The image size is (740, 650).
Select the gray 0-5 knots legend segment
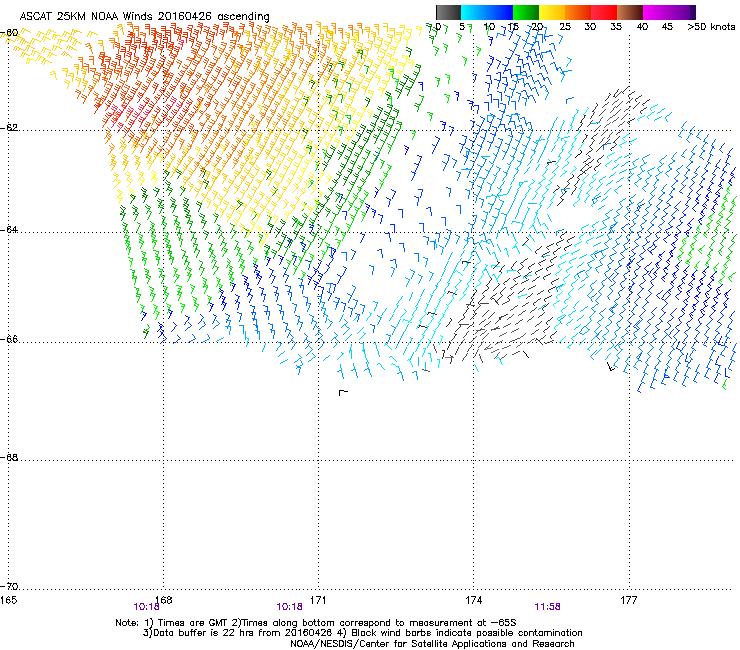point(448,12)
